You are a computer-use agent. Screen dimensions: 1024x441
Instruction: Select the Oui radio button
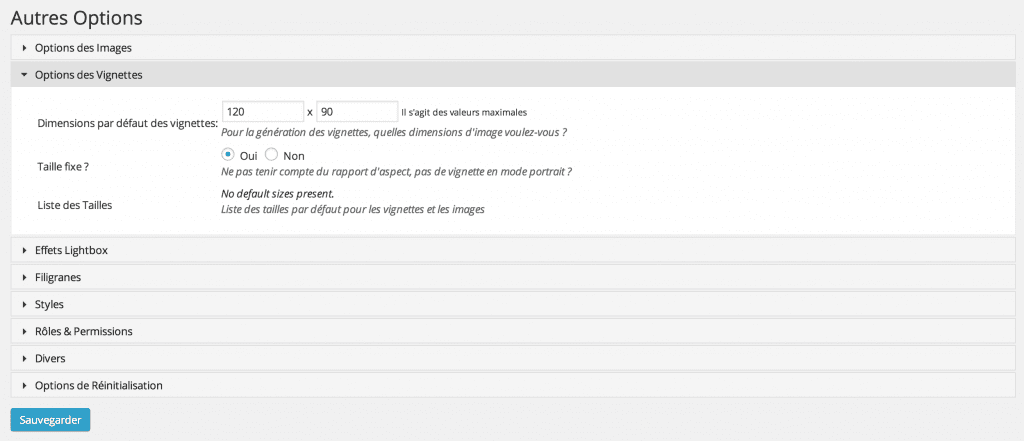(228, 155)
